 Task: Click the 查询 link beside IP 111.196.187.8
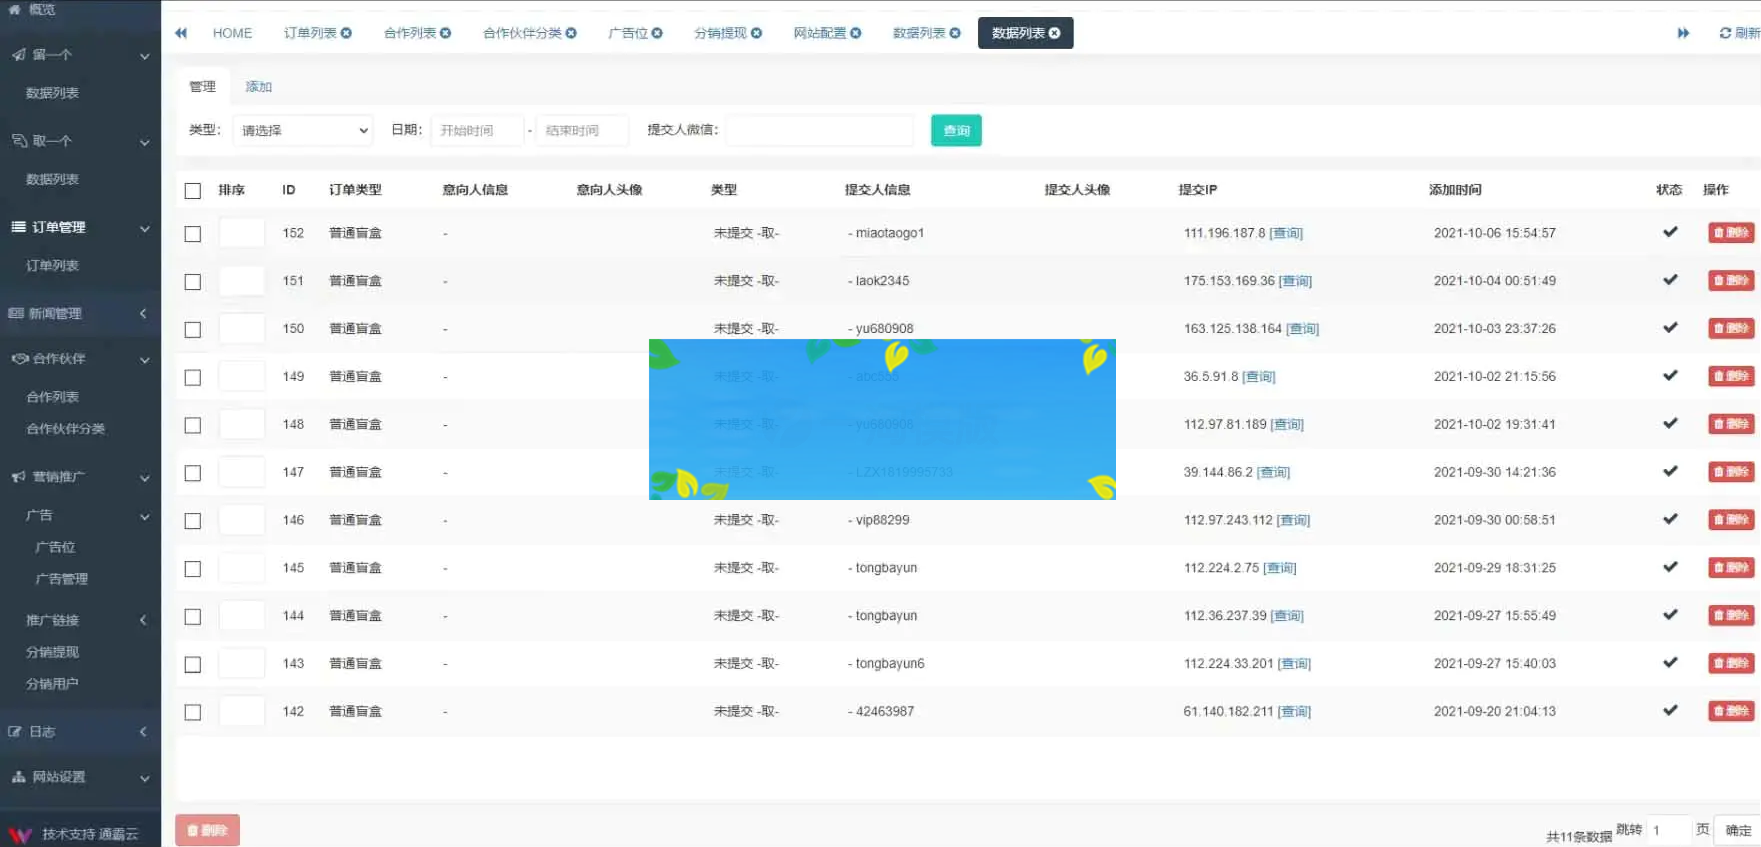(1286, 233)
